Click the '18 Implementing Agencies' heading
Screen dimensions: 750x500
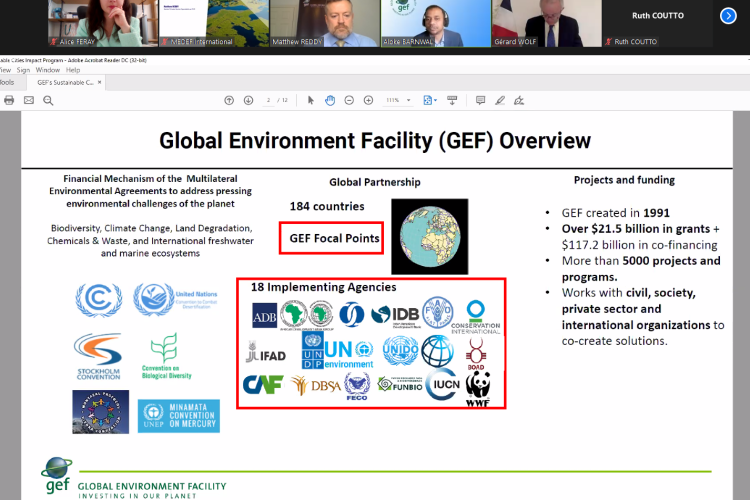coord(324,287)
